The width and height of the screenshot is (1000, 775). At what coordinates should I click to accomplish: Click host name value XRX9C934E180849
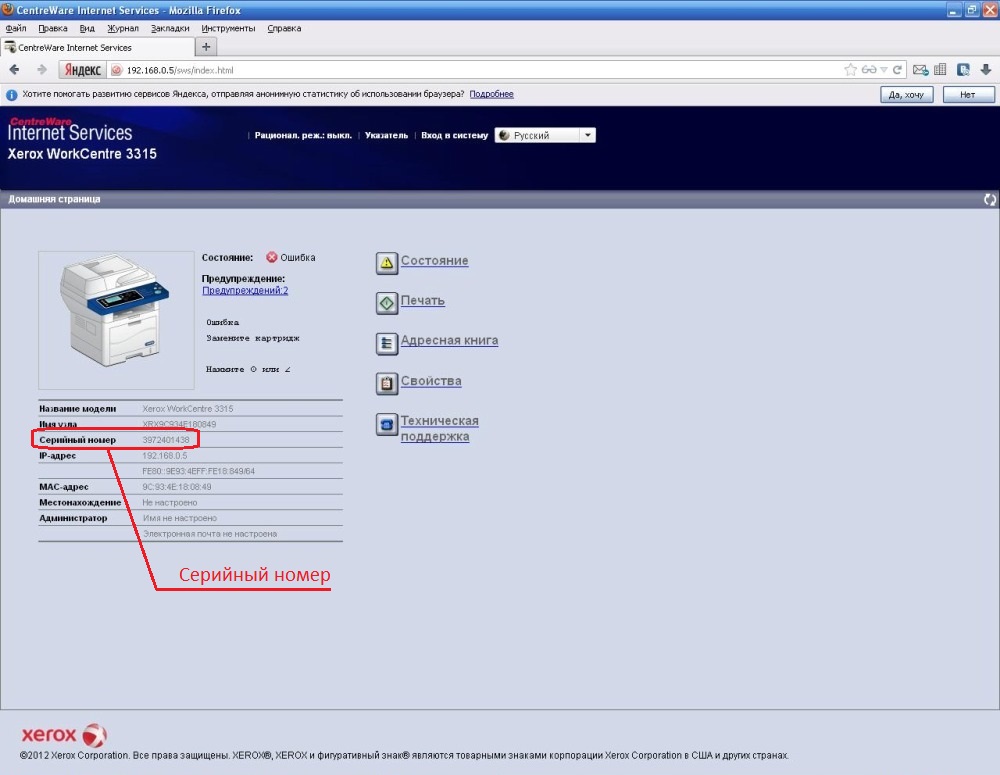pos(179,424)
